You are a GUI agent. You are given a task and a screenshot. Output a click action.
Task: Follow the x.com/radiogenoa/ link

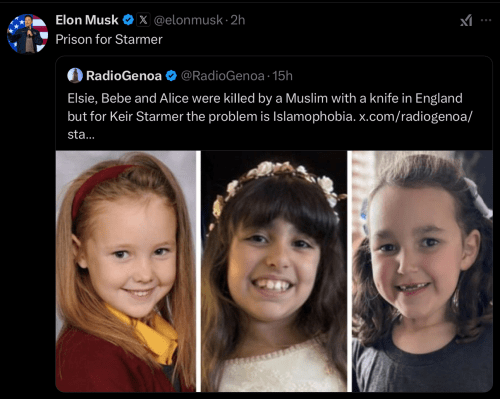coord(416,117)
